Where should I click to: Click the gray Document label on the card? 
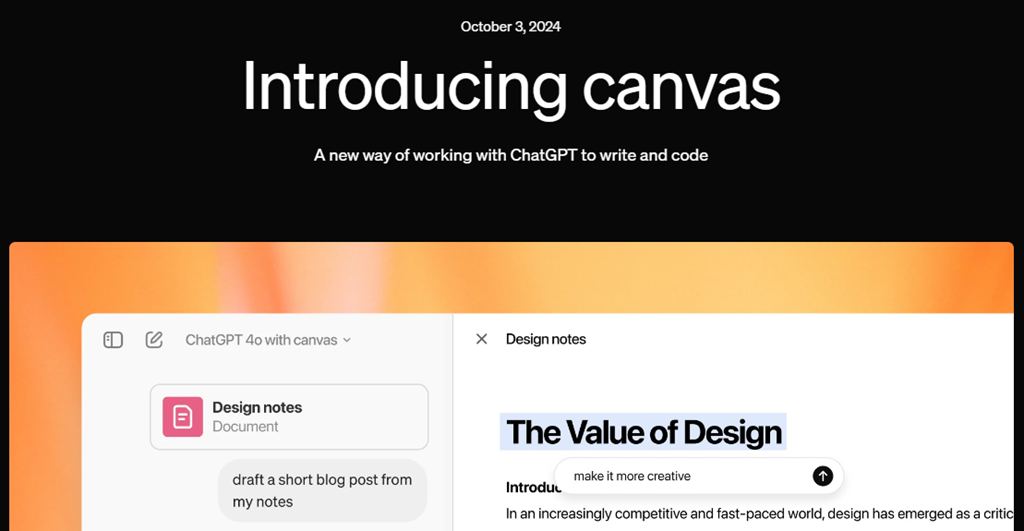pyautogui.click(x=245, y=426)
